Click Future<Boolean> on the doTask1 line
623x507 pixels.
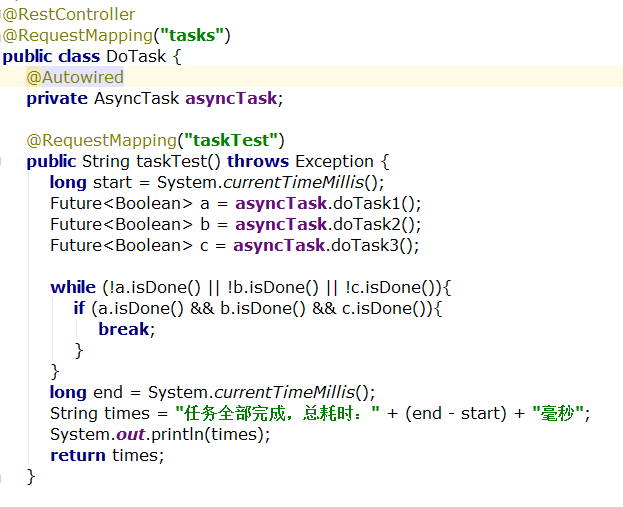pos(122,203)
